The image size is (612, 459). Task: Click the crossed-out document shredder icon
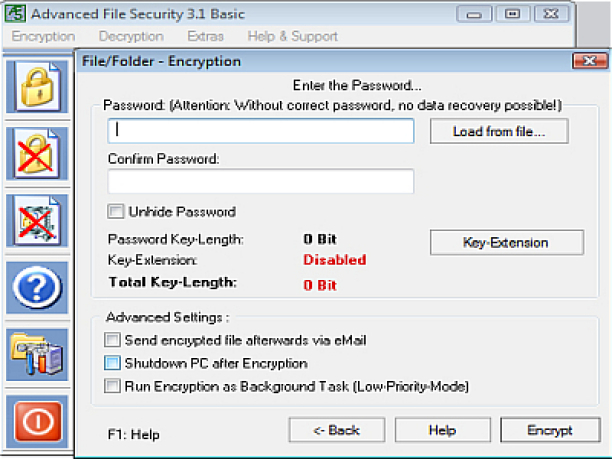(37, 220)
